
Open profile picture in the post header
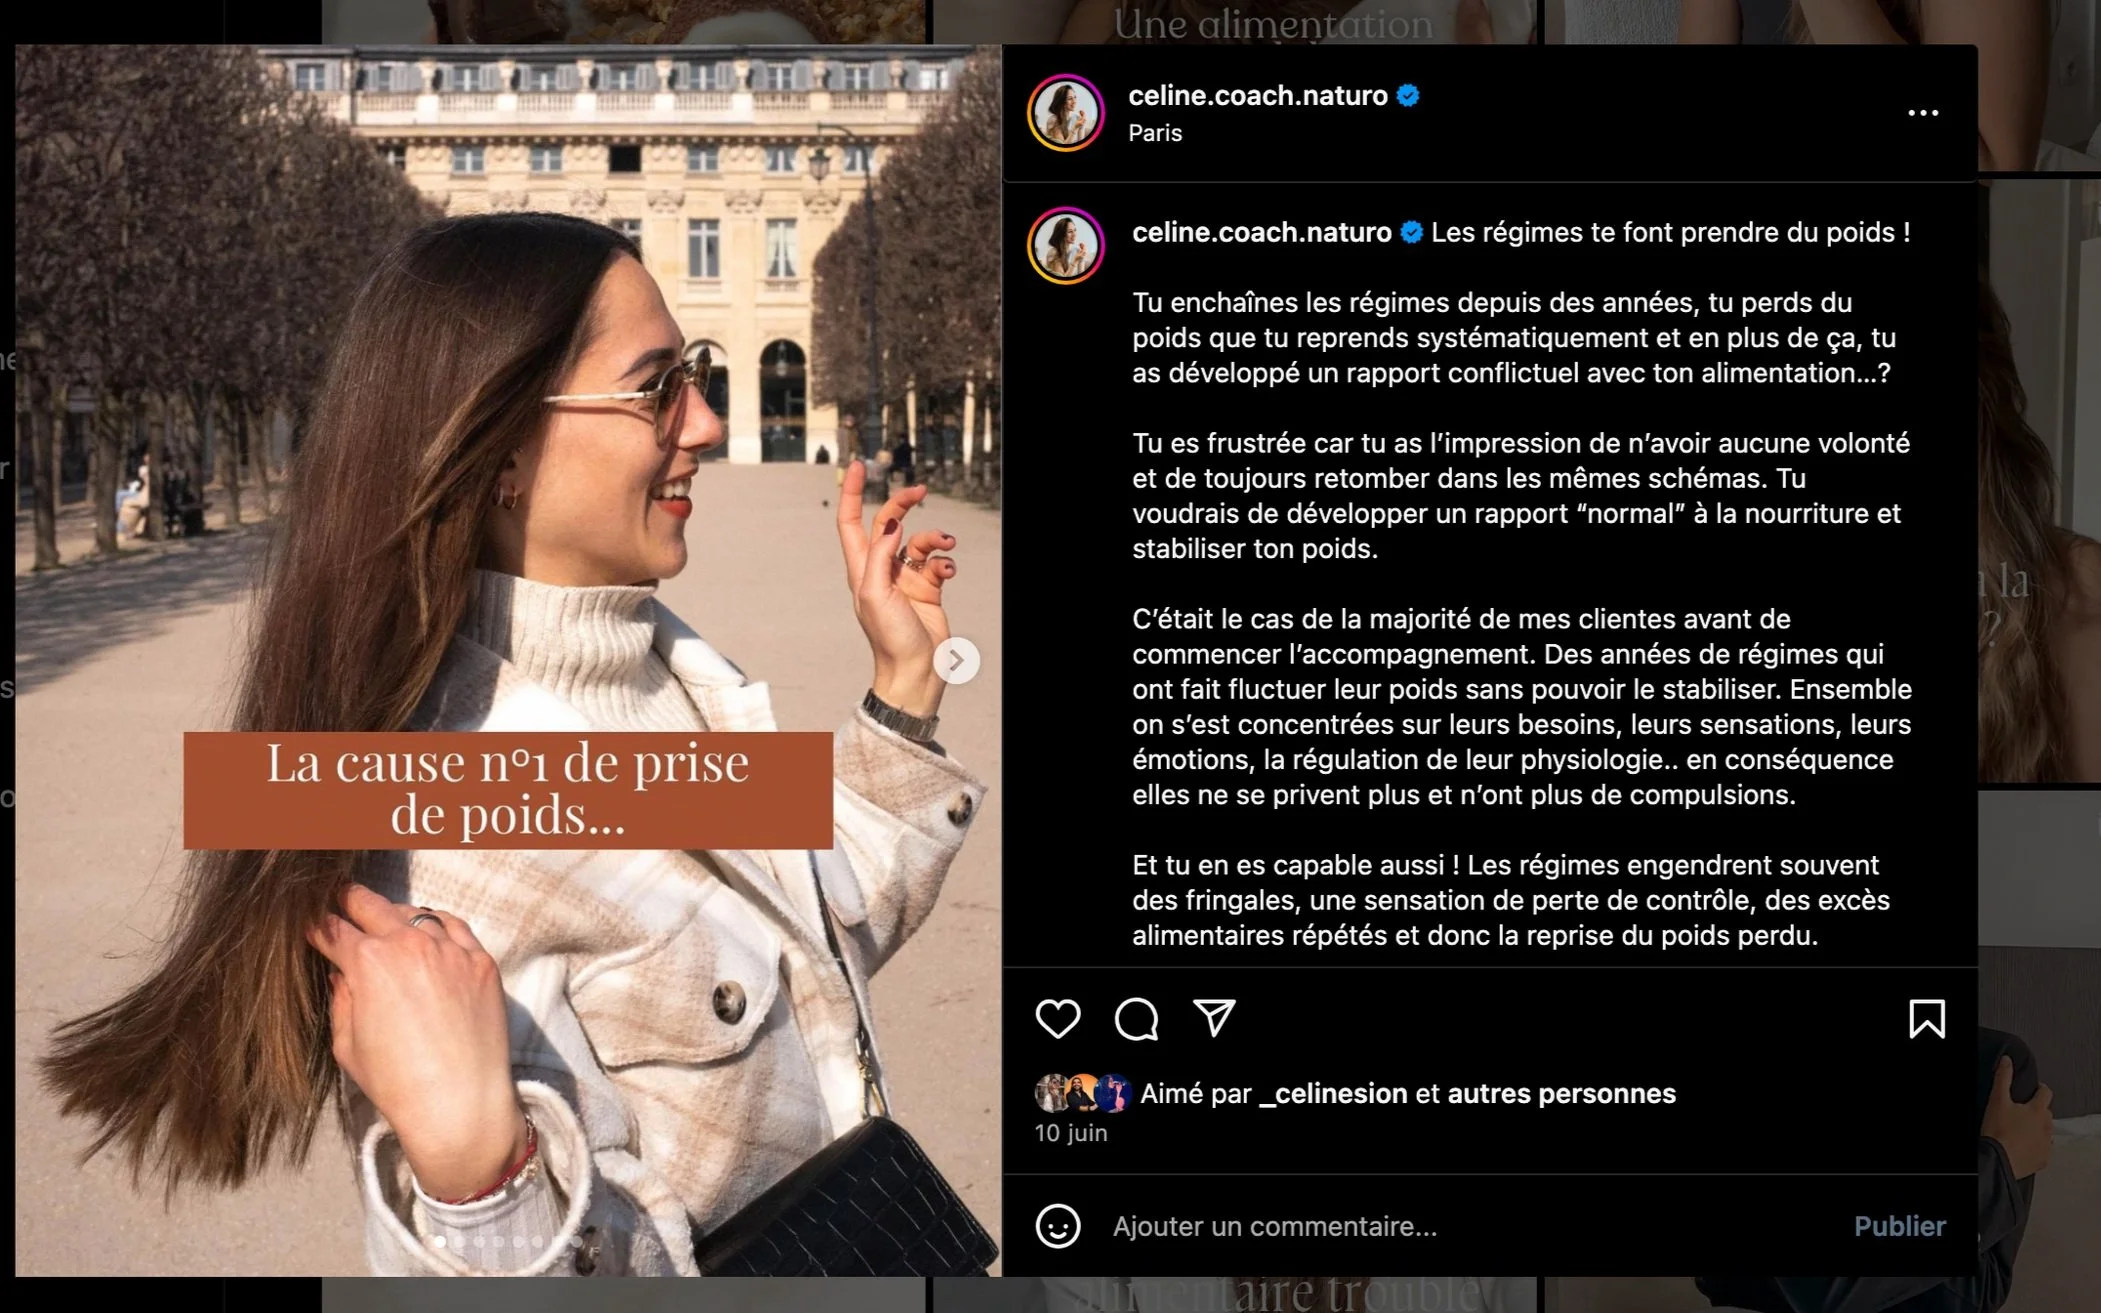coord(1066,112)
